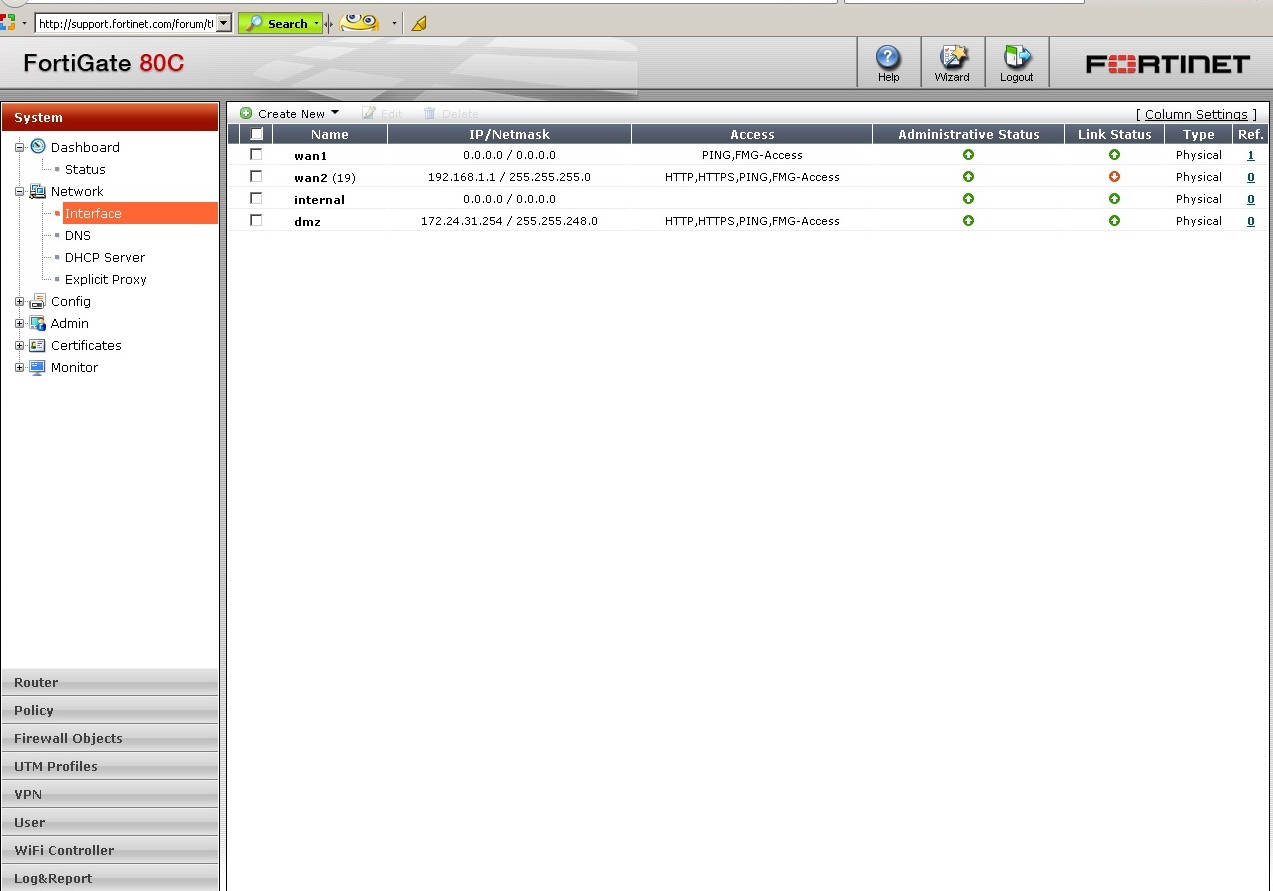
Task: Open the Create New dropdown arrow
Action: pyautogui.click(x=335, y=113)
